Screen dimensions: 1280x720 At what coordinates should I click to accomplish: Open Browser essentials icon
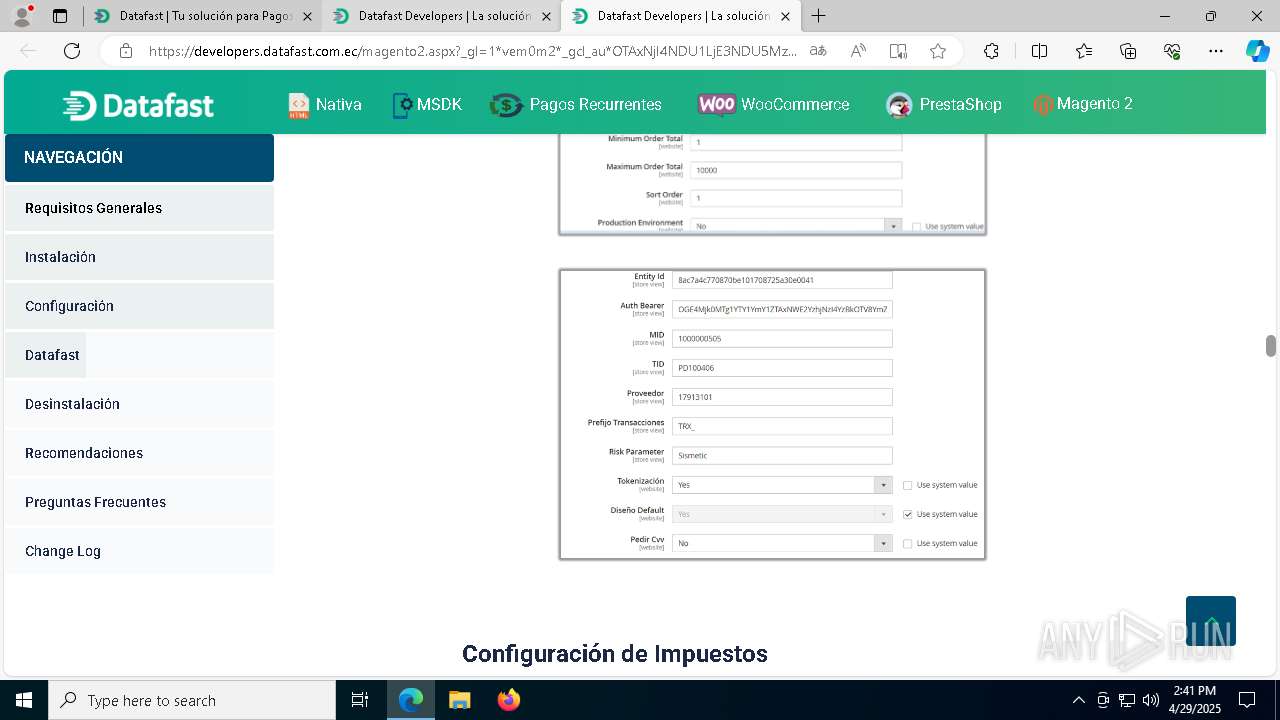[1172, 51]
